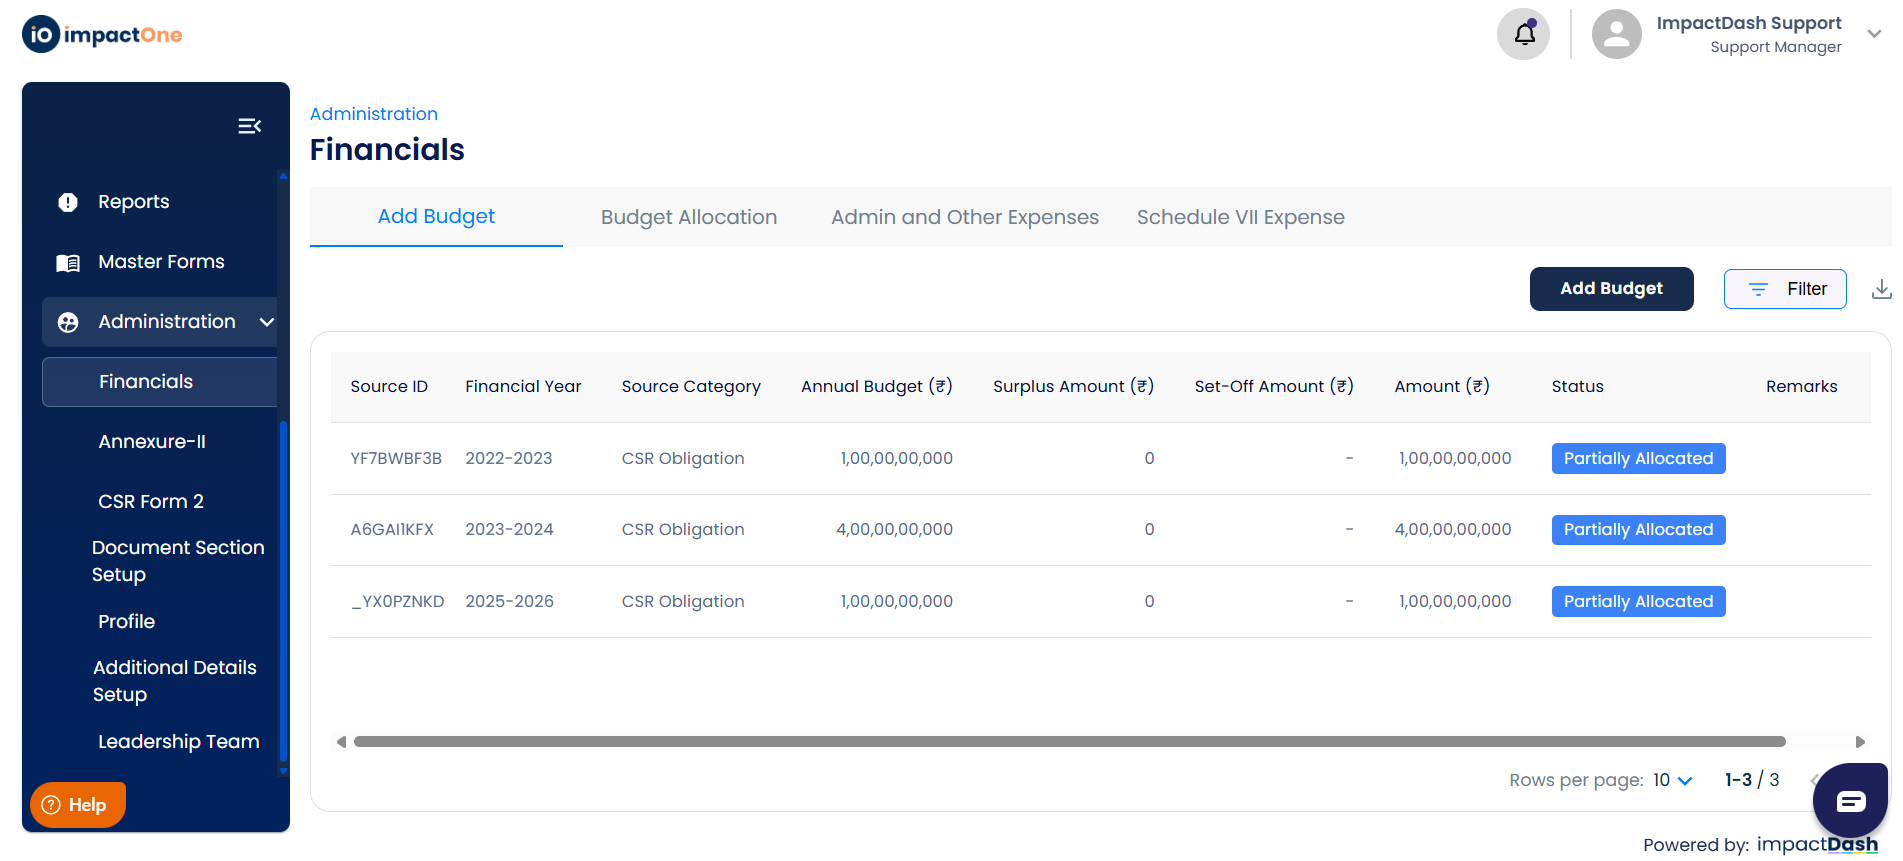This screenshot has width=1903, height=861.
Task: Switch to the Budget Allocation tab
Action: [x=688, y=217]
